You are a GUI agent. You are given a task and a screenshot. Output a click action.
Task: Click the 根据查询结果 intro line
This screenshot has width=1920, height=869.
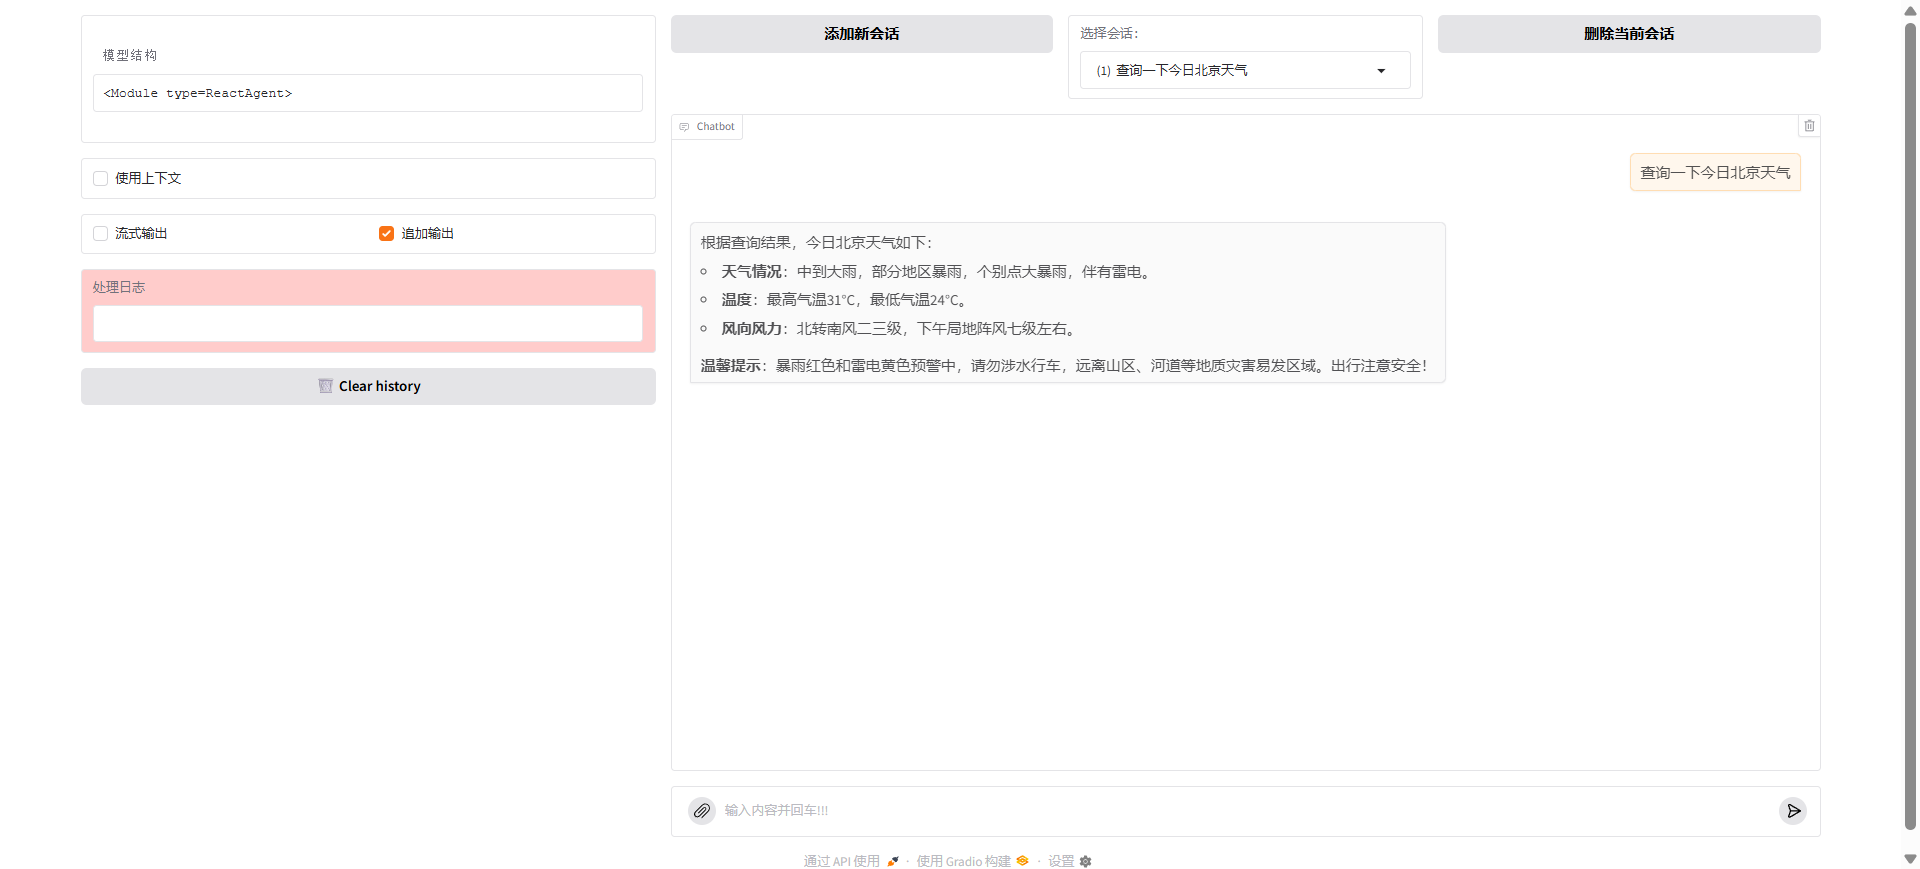click(x=816, y=242)
